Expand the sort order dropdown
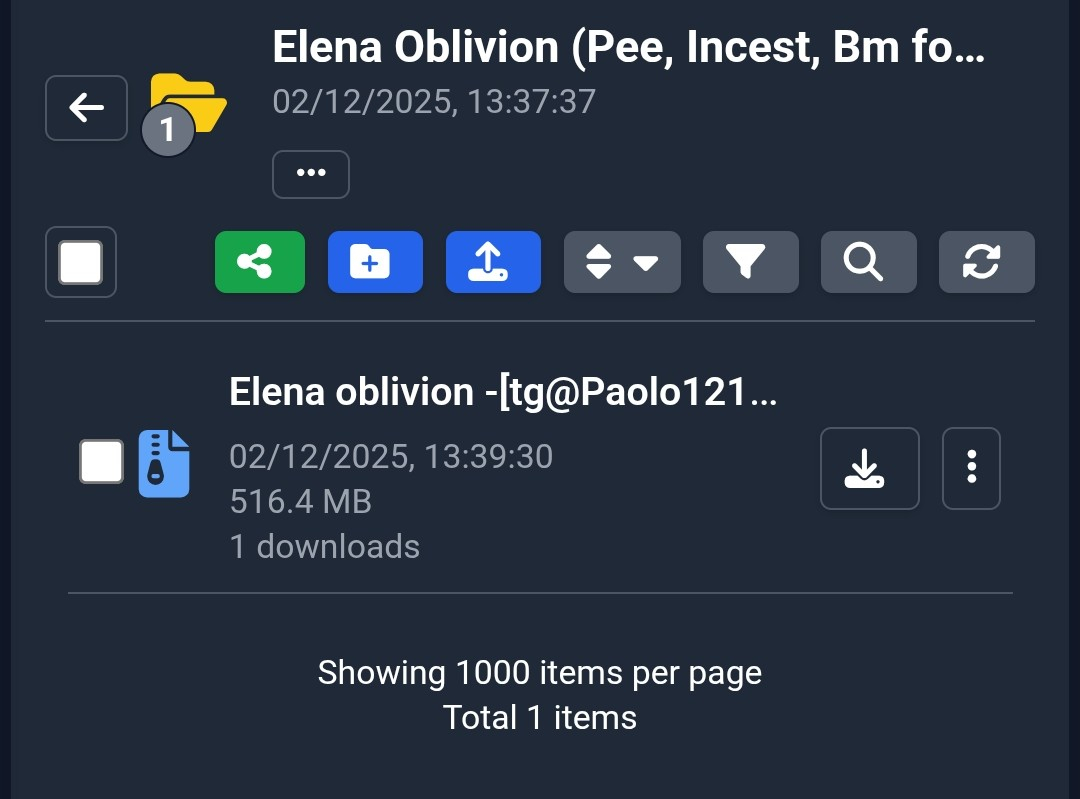The width and height of the screenshot is (1080, 799). tap(622, 262)
